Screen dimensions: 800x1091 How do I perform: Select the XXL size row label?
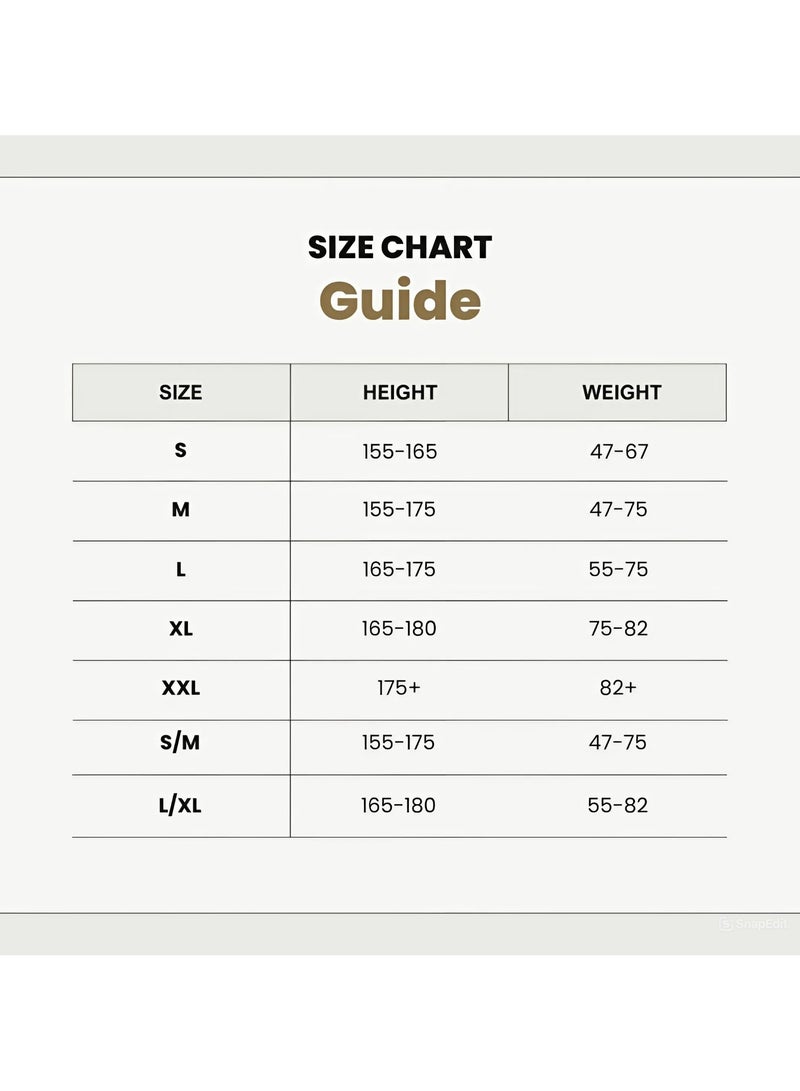coord(181,688)
